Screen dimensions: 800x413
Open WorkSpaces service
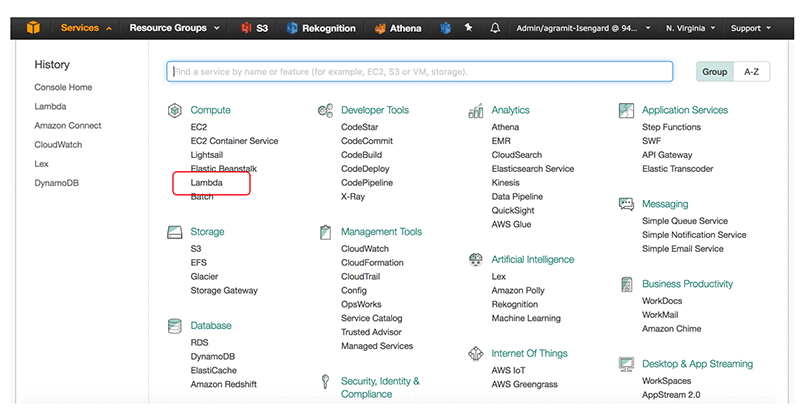(x=666, y=381)
